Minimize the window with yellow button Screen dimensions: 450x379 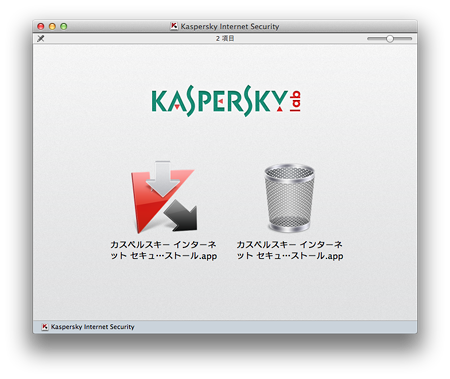point(52,26)
